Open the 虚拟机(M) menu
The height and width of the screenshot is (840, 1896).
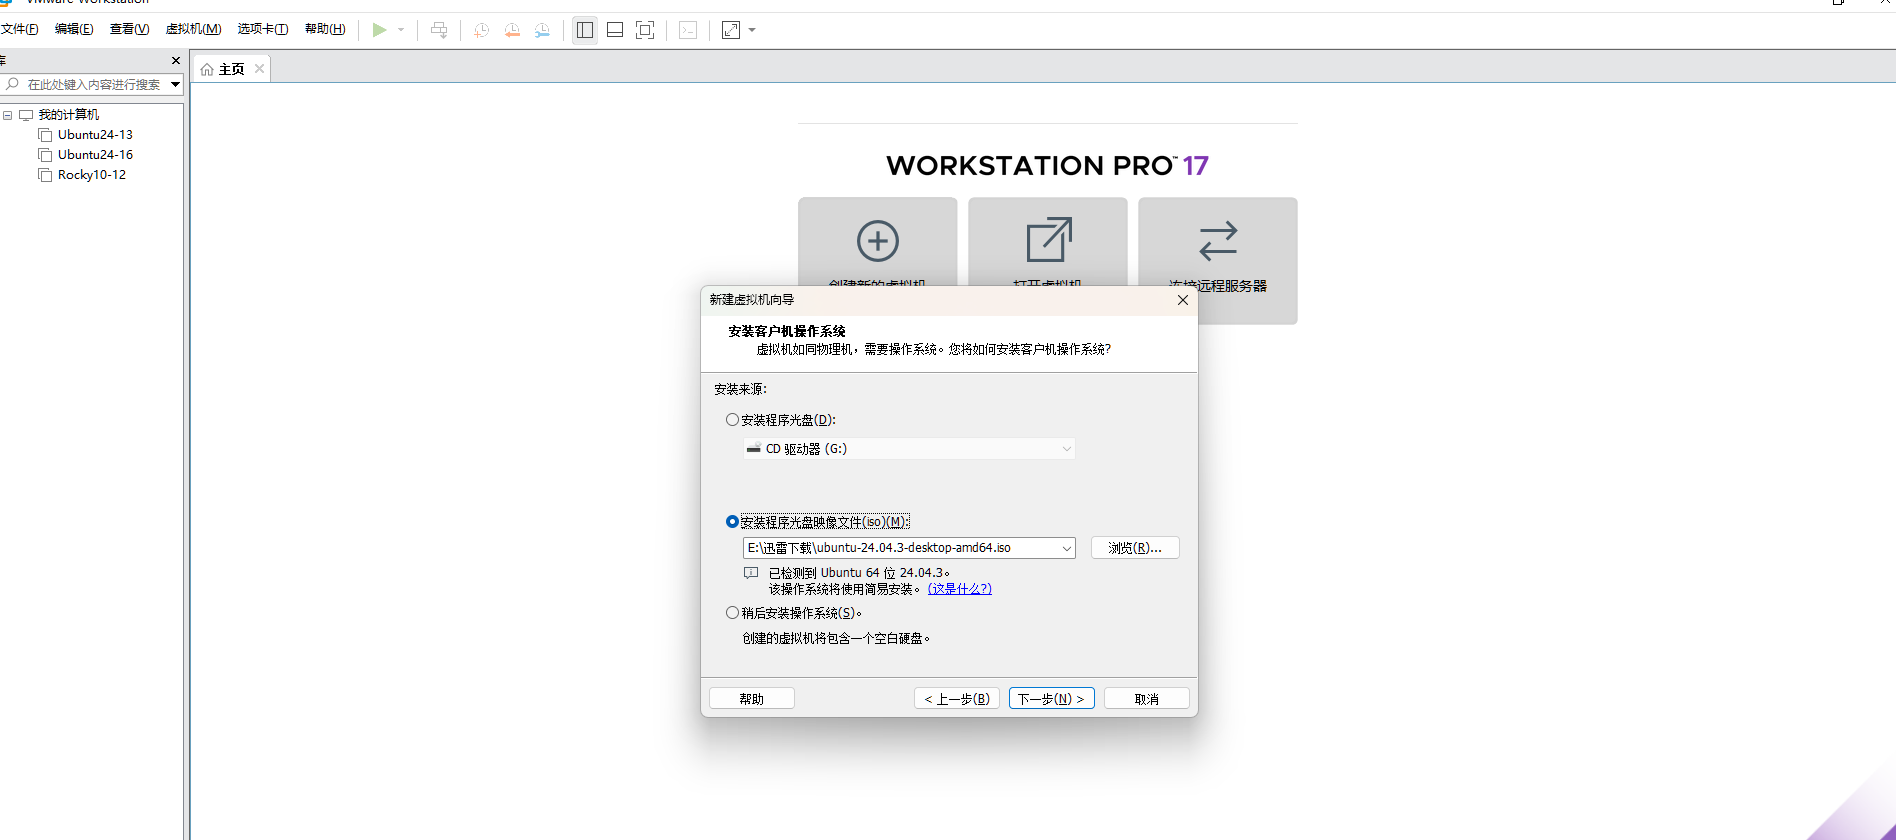193,29
